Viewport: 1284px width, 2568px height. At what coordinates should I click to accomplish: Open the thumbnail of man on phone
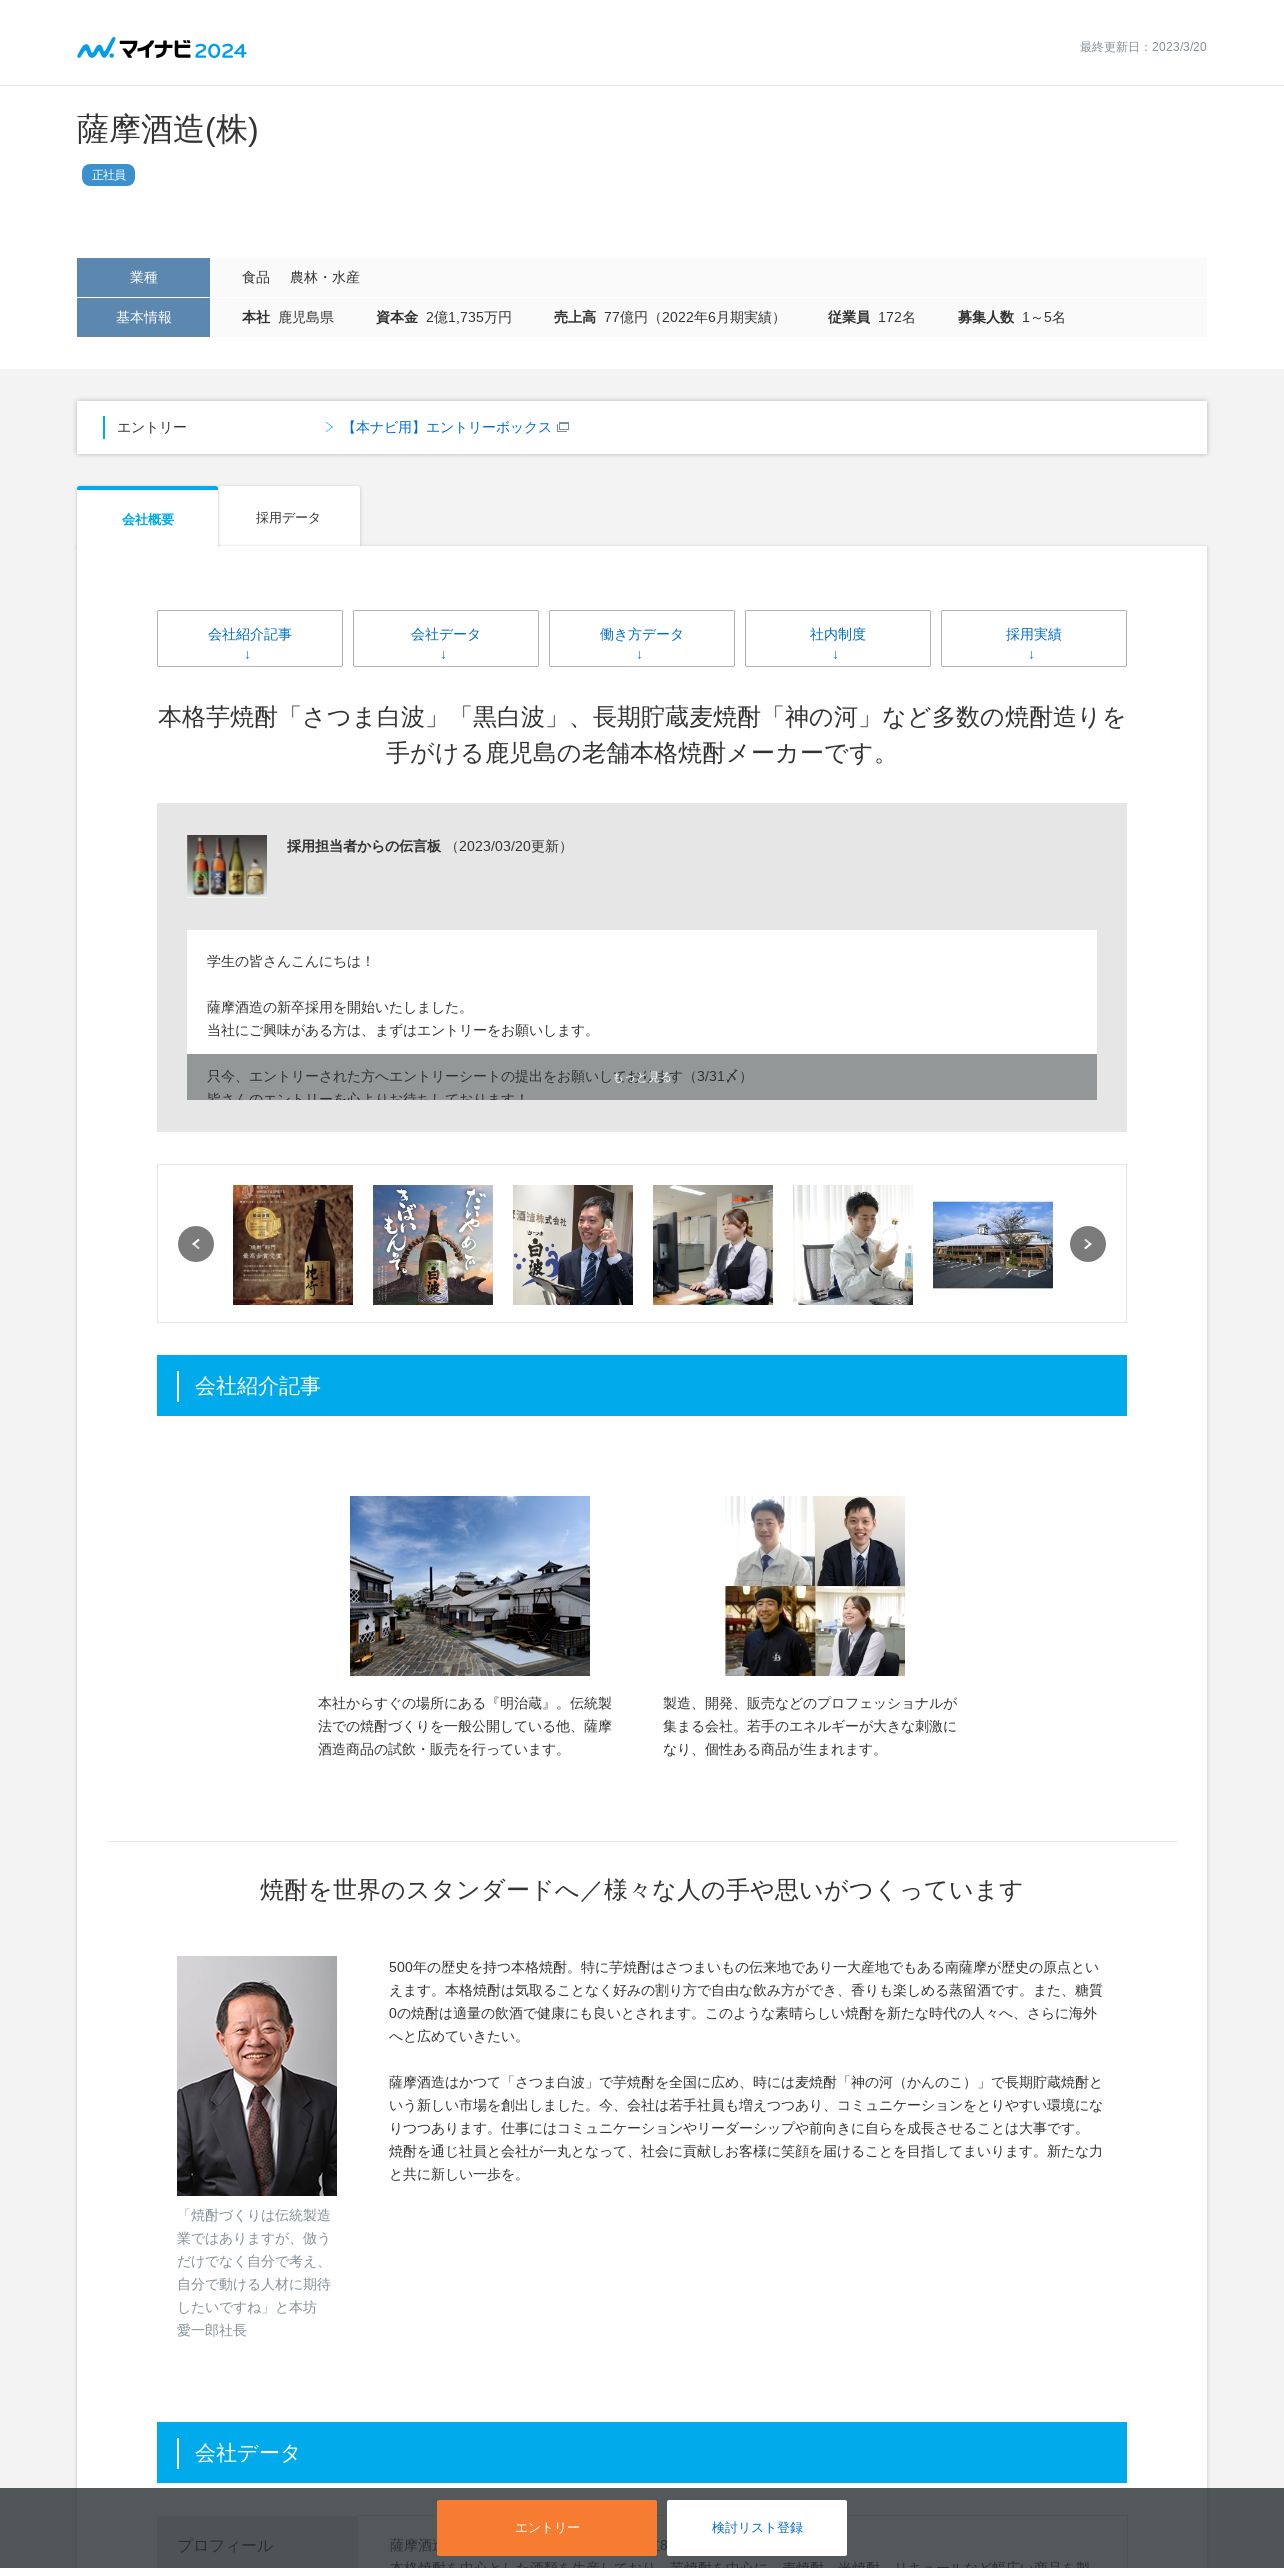(x=573, y=1245)
